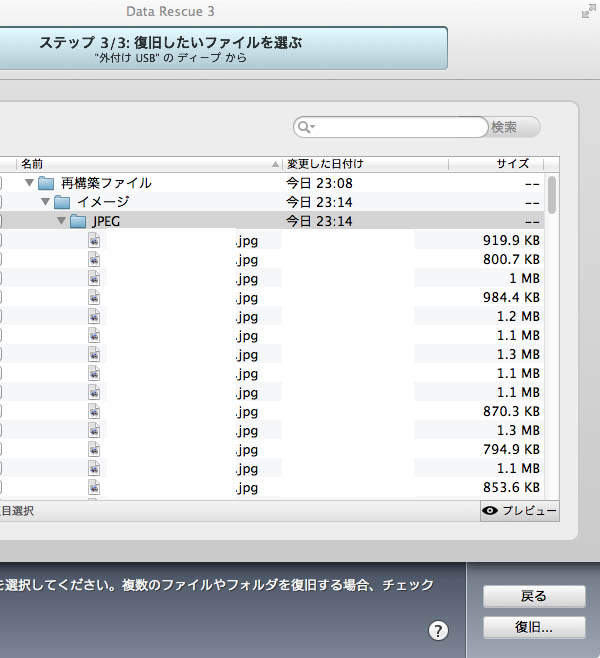Toggle checkbox for JPEG folder row
Viewport: 600px width, 658px height.
tap(1, 221)
